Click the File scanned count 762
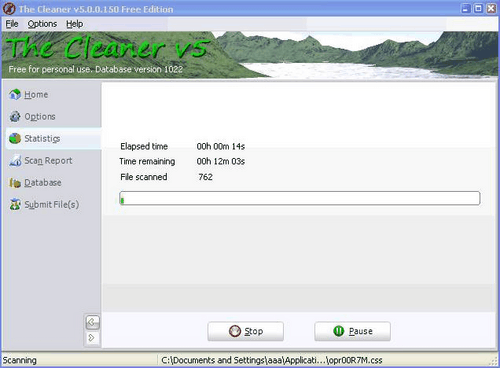Viewport: 500px width, 368px height. [205, 177]
